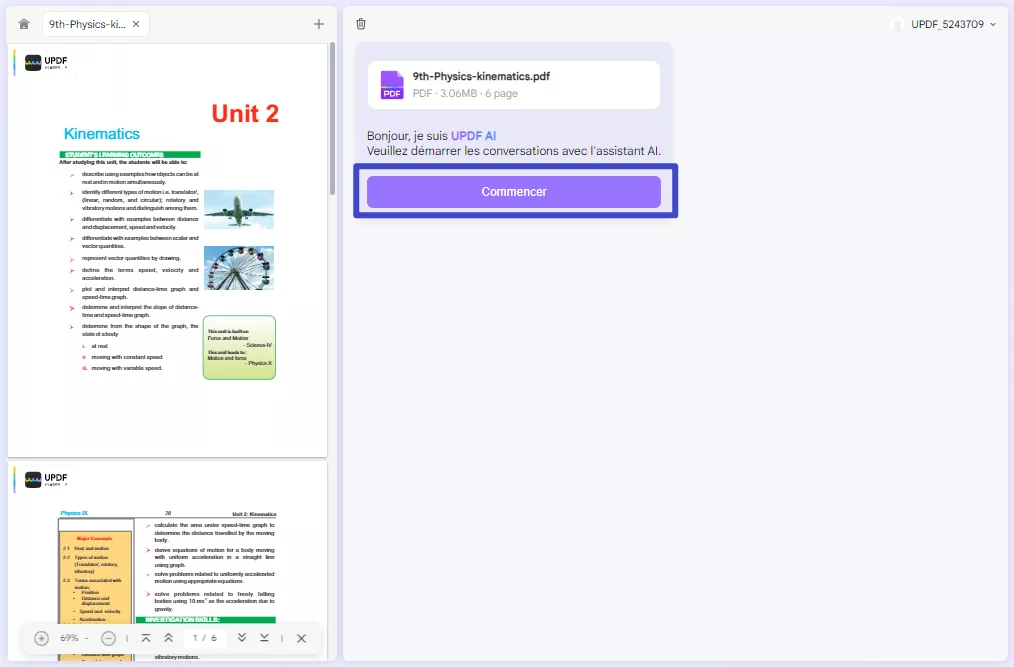
Task: Close the page navigation toolbar with X
Action: coord(301,638)
